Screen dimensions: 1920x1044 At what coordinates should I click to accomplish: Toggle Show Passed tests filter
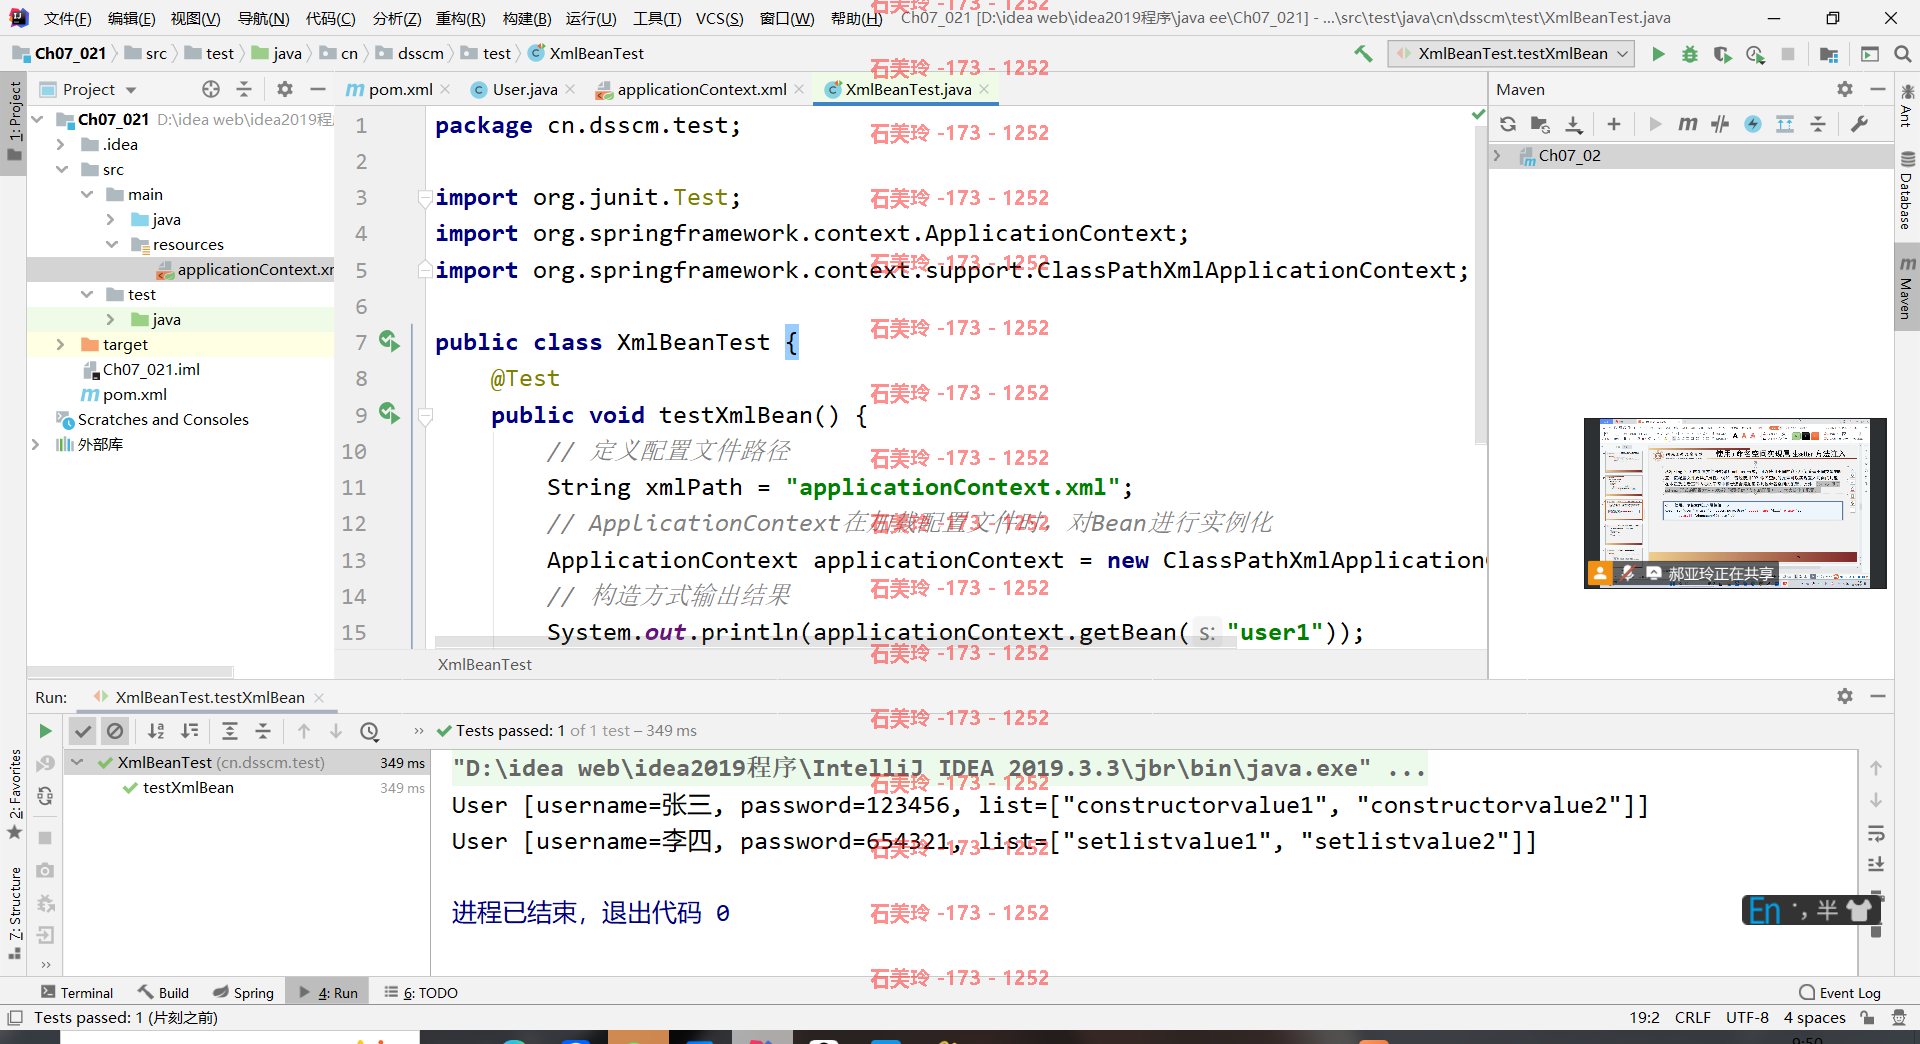(83, 731)
